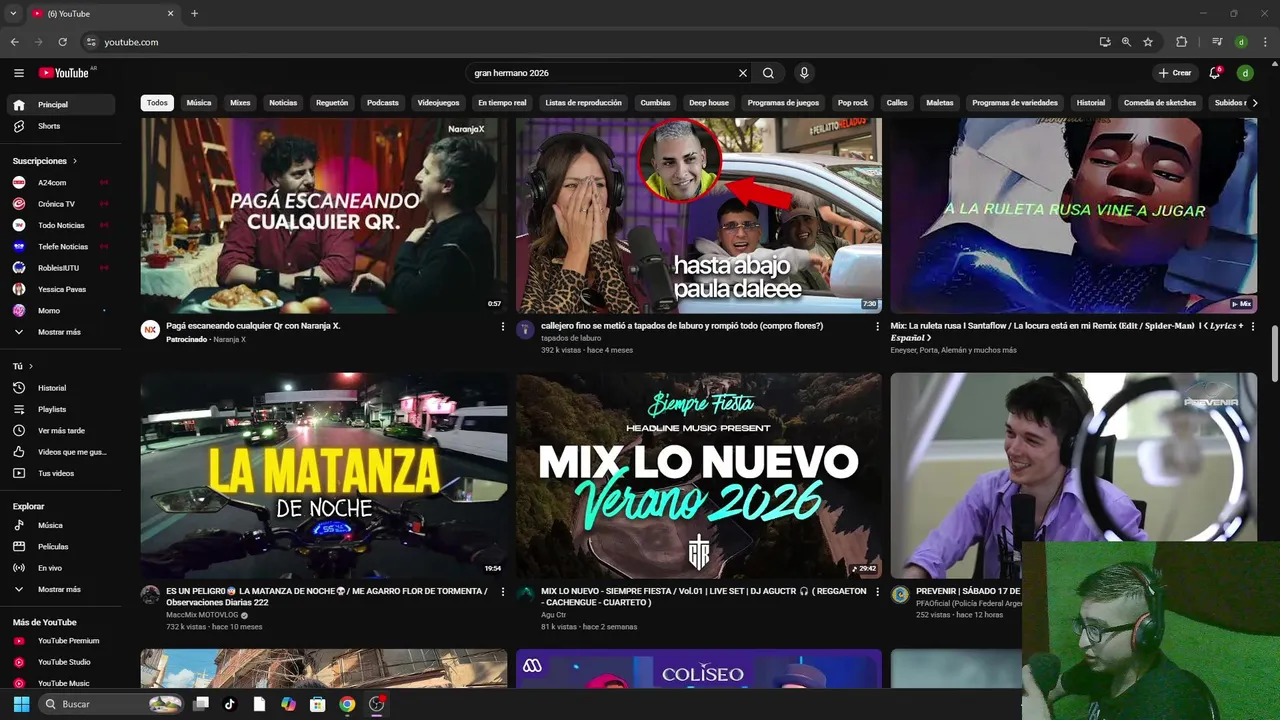Expand Mostrar más under Explorar
The width and height of the screenshot is (1280, 720).
(62, 590)
